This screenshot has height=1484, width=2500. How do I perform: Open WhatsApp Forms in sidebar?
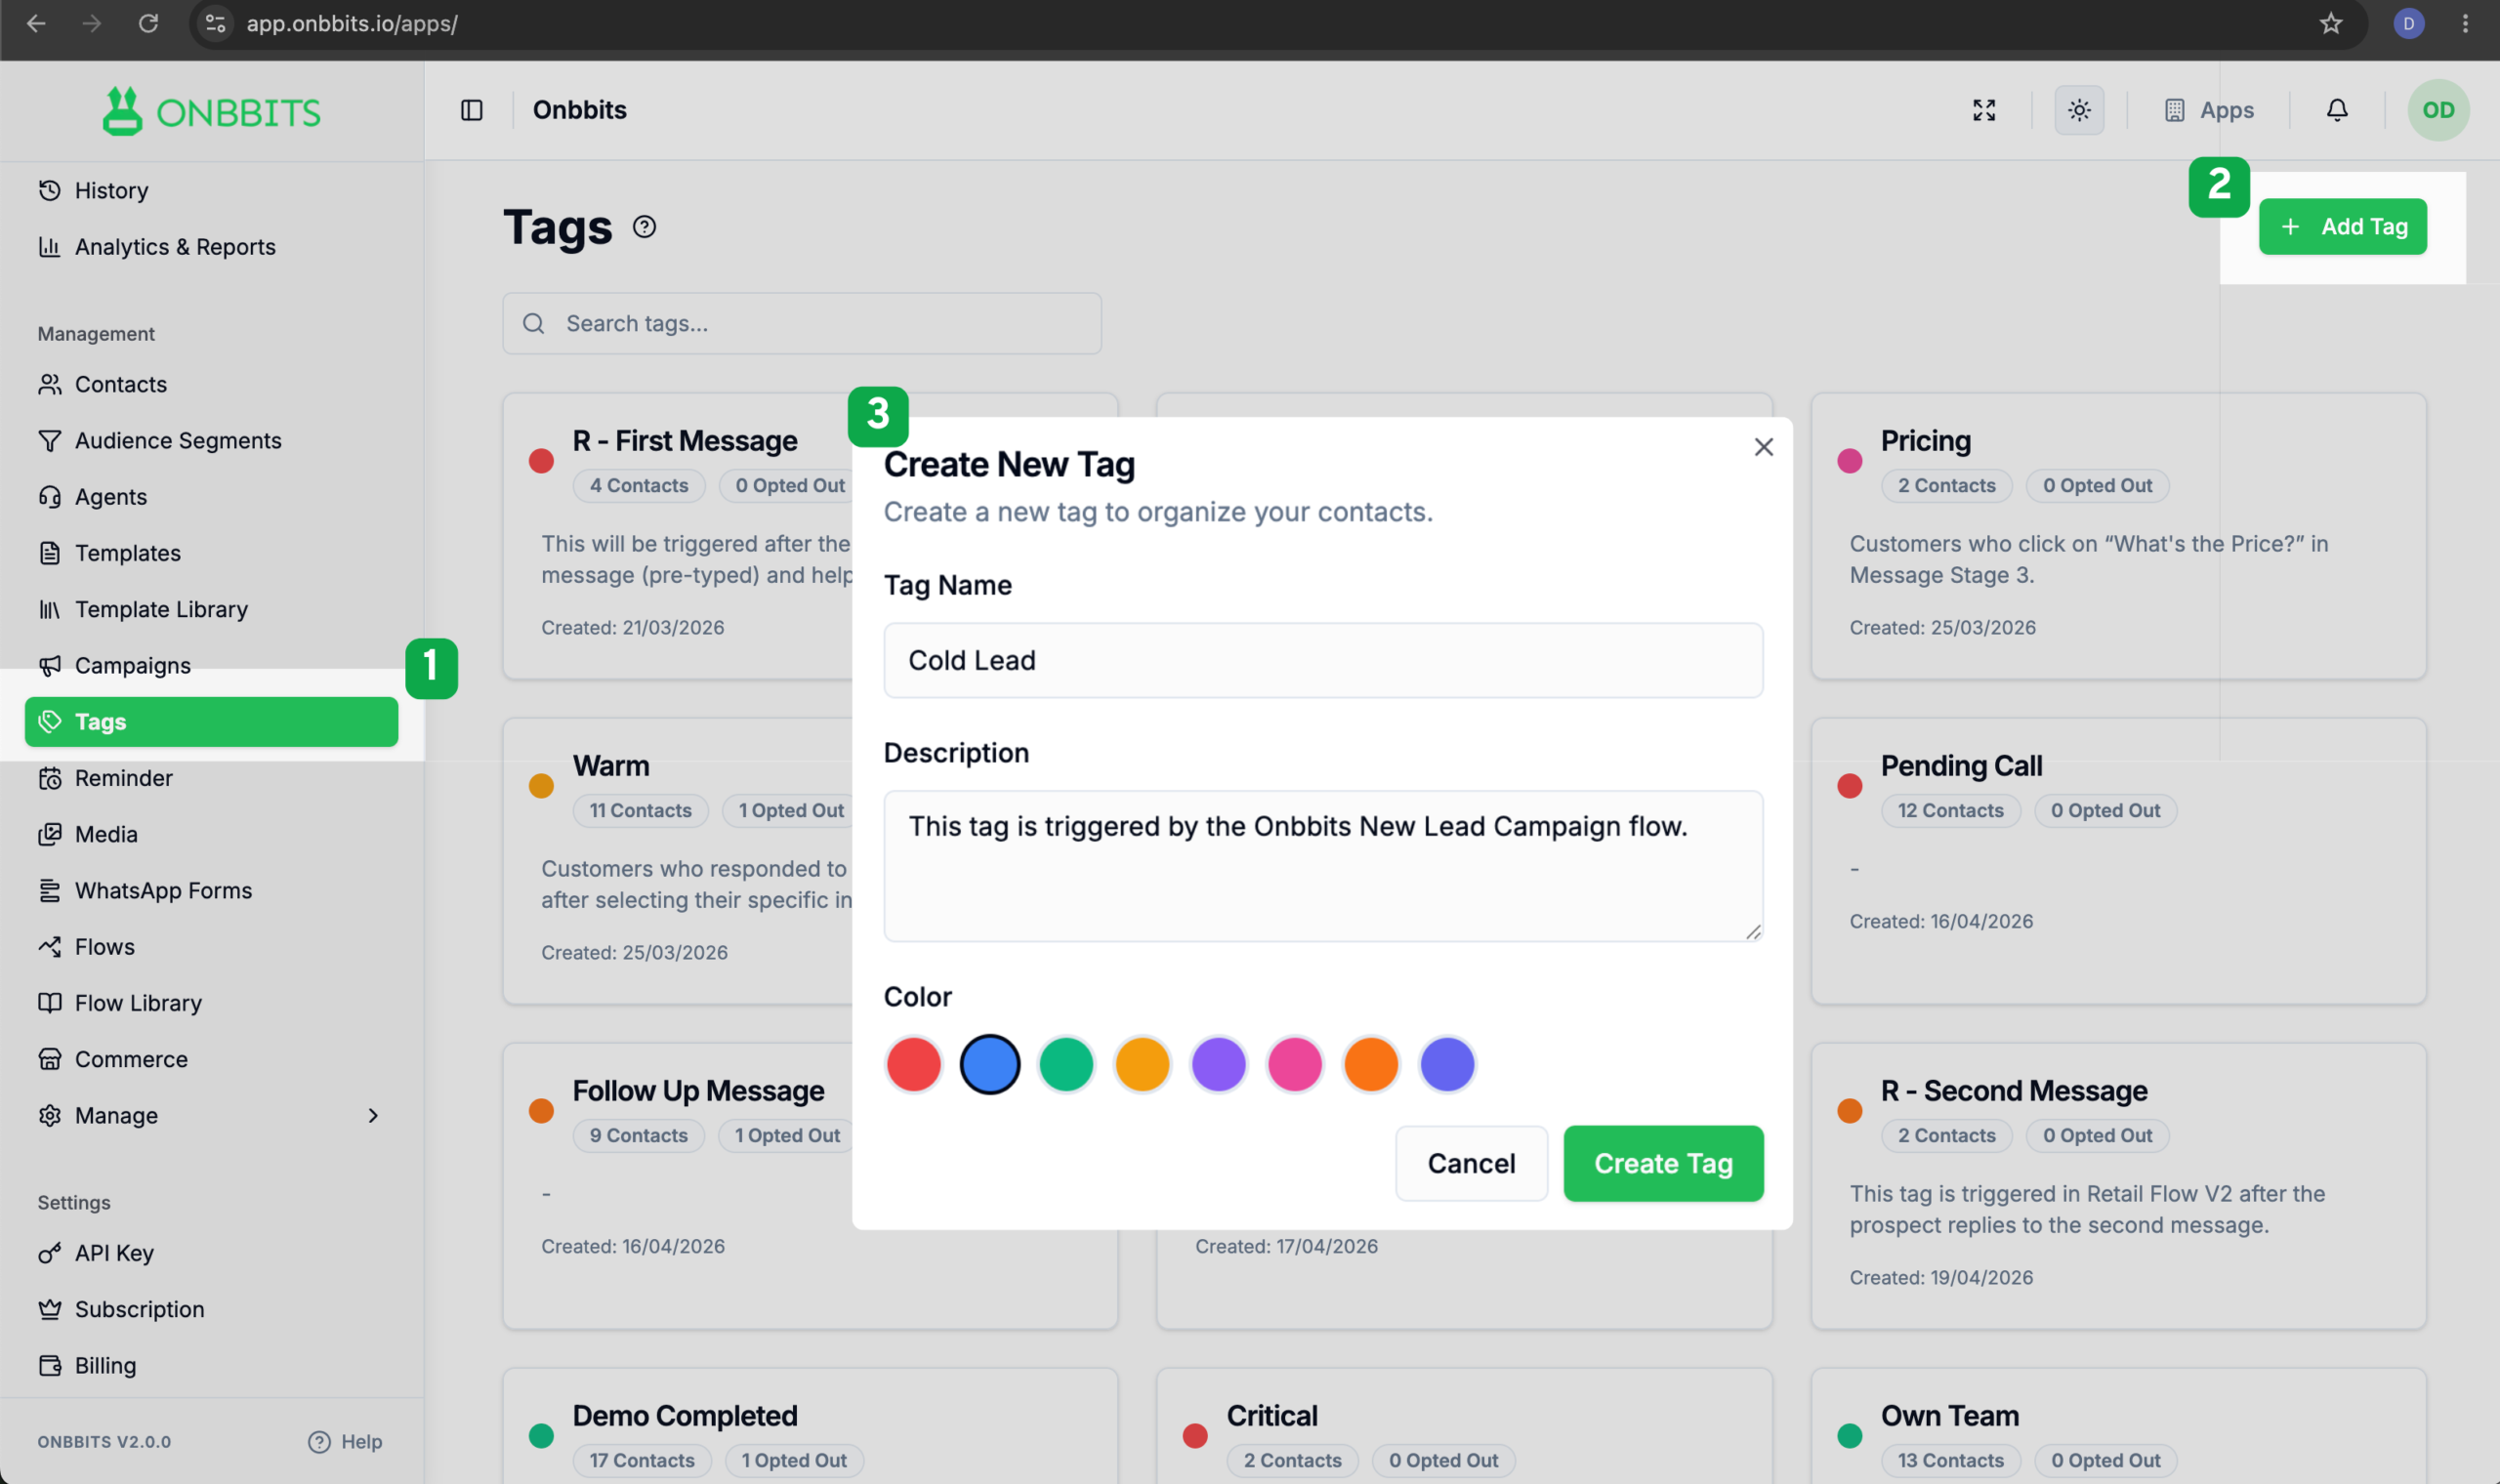[211, 891]
